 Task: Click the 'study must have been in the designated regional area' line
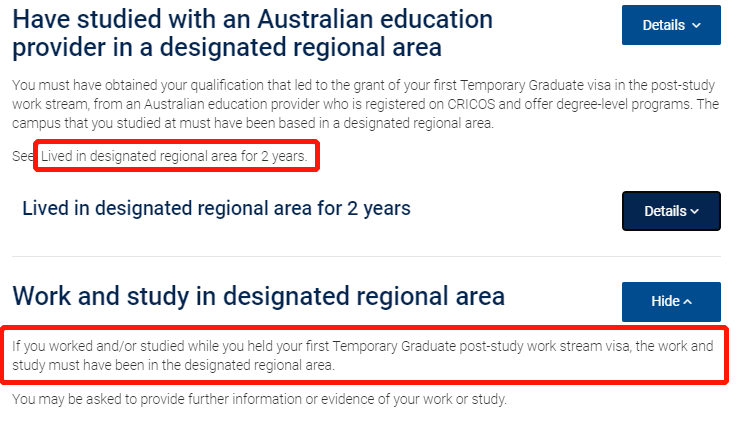(173, 365)
